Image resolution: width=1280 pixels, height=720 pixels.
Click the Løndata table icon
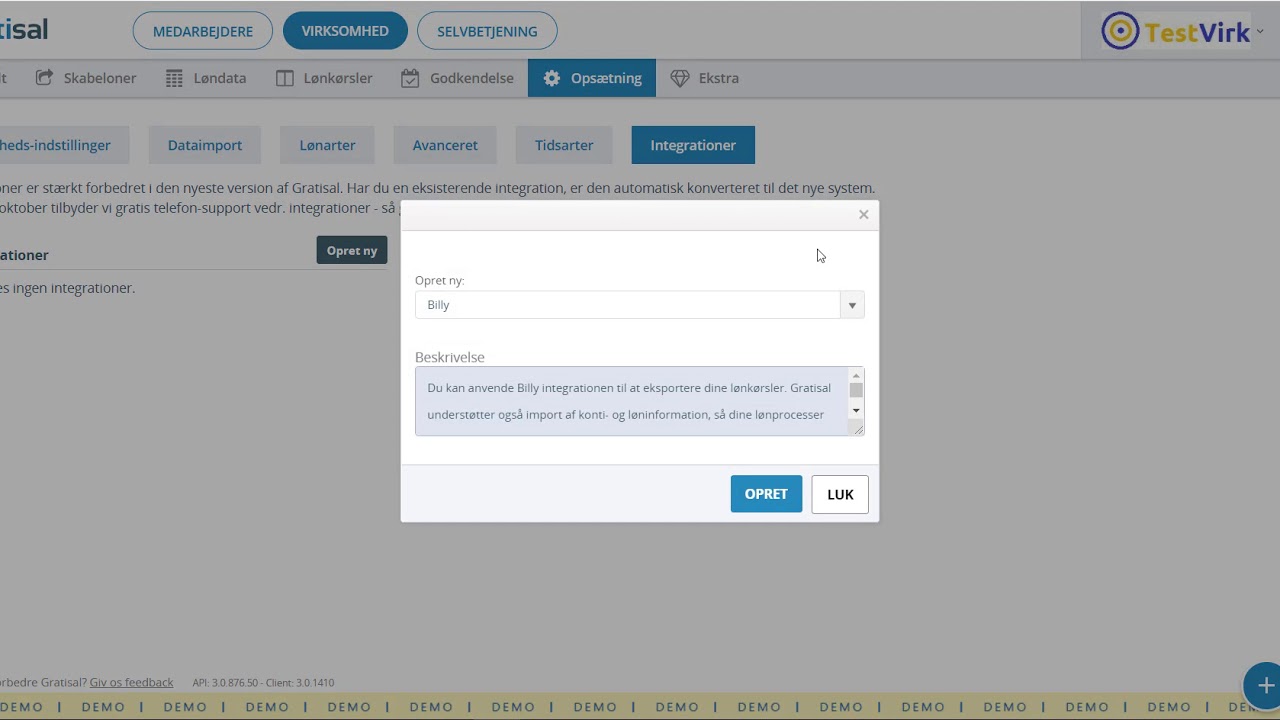175,78
